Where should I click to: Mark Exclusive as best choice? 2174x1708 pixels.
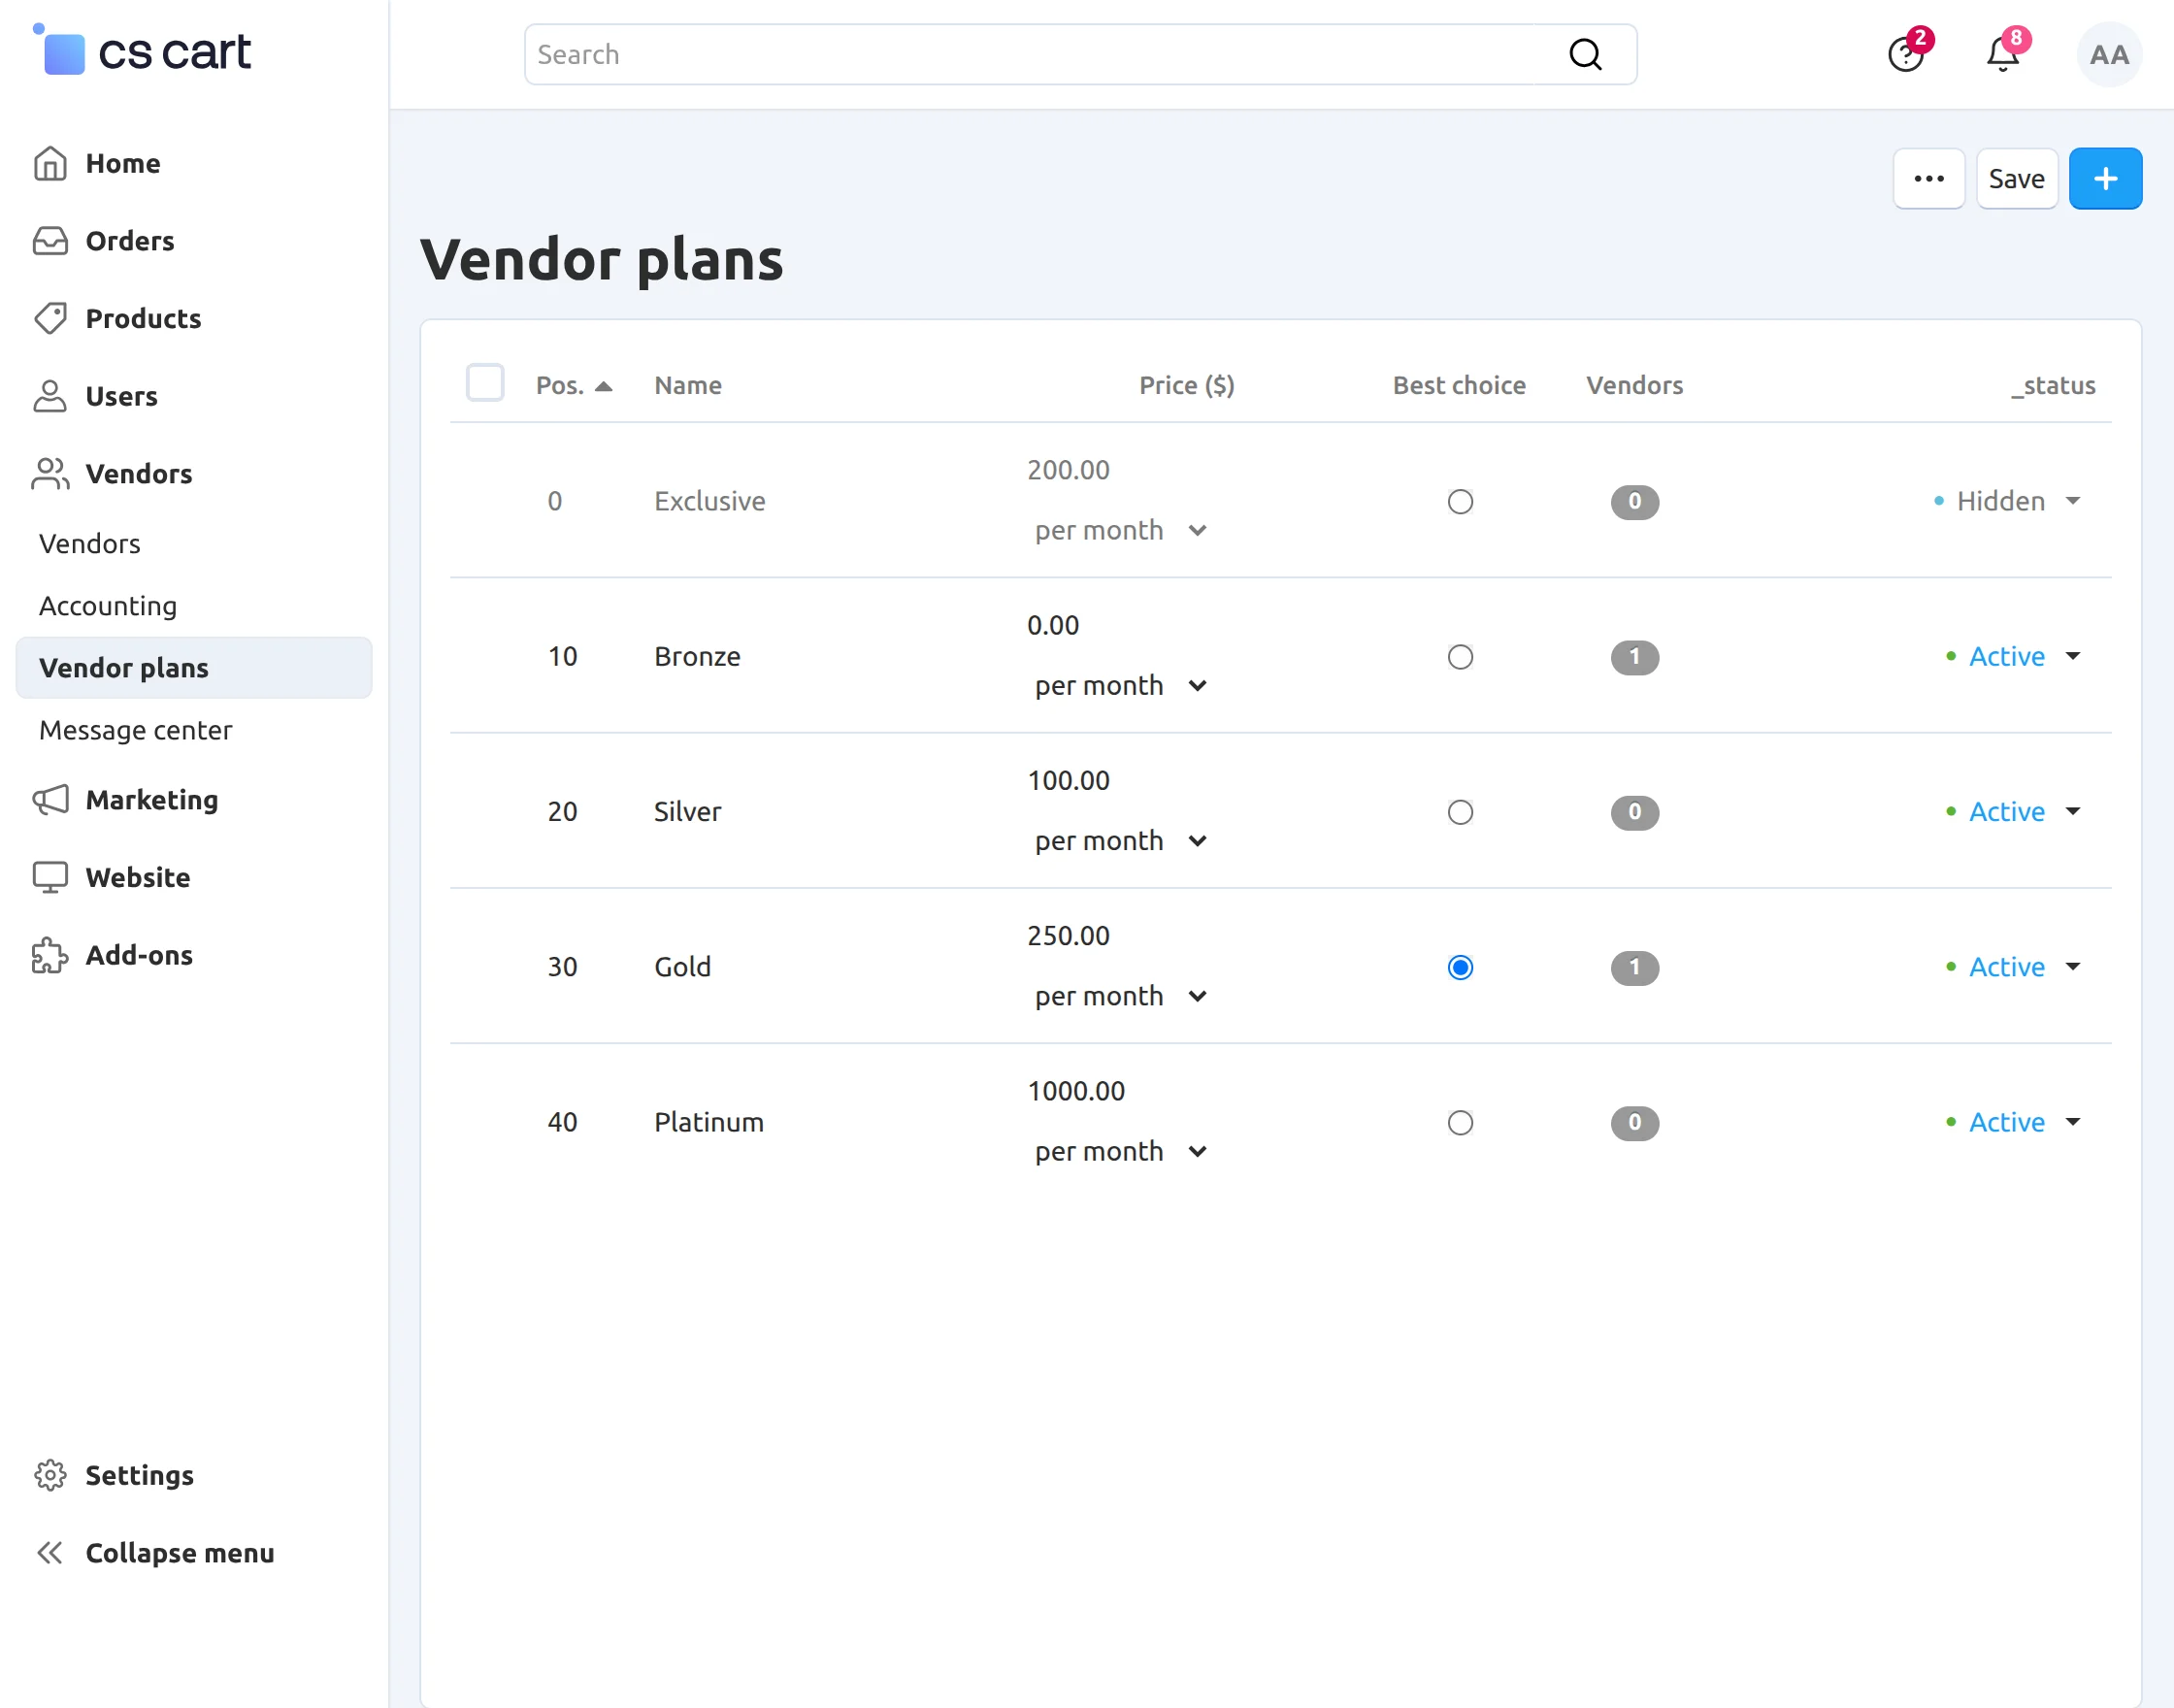pos(1460,502)
